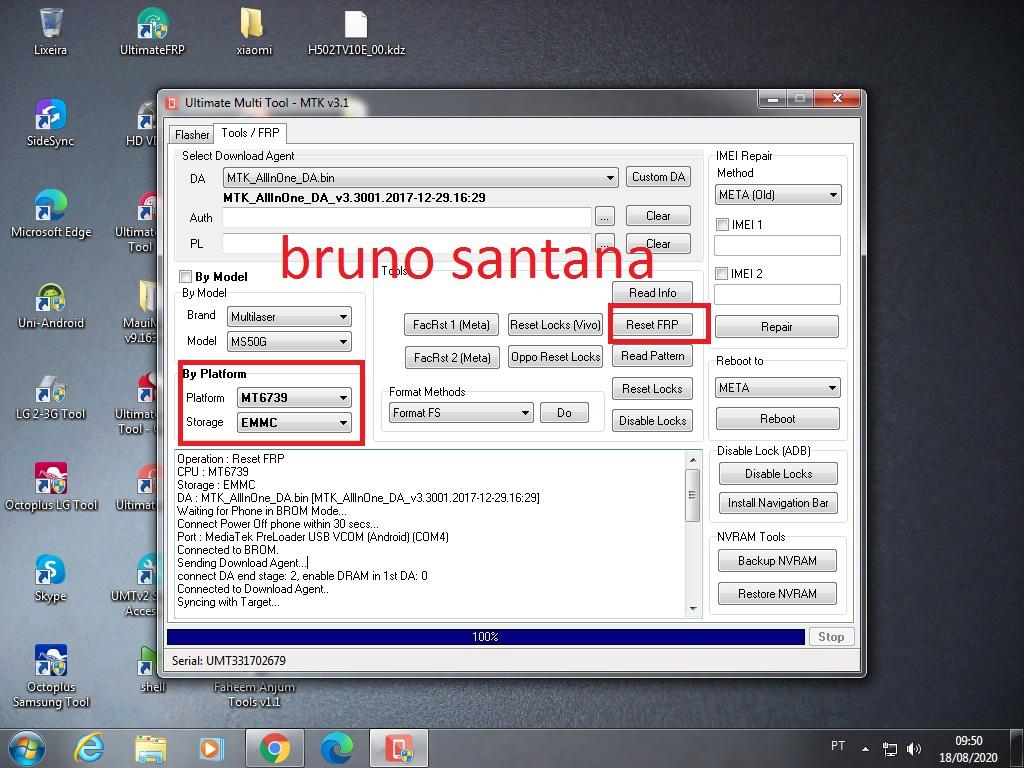Switch to Ultimate Multi Tool taskbar button
The image size is (1024, 768).
pos(399,748)
